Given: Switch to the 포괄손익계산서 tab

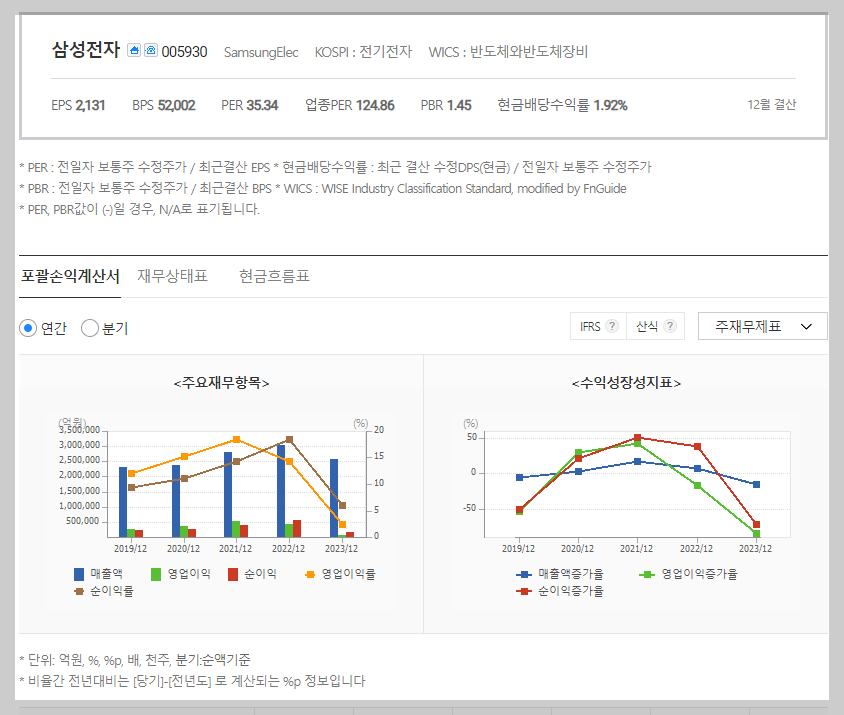Looking at the screenshot, I should [x=70, y=276].
